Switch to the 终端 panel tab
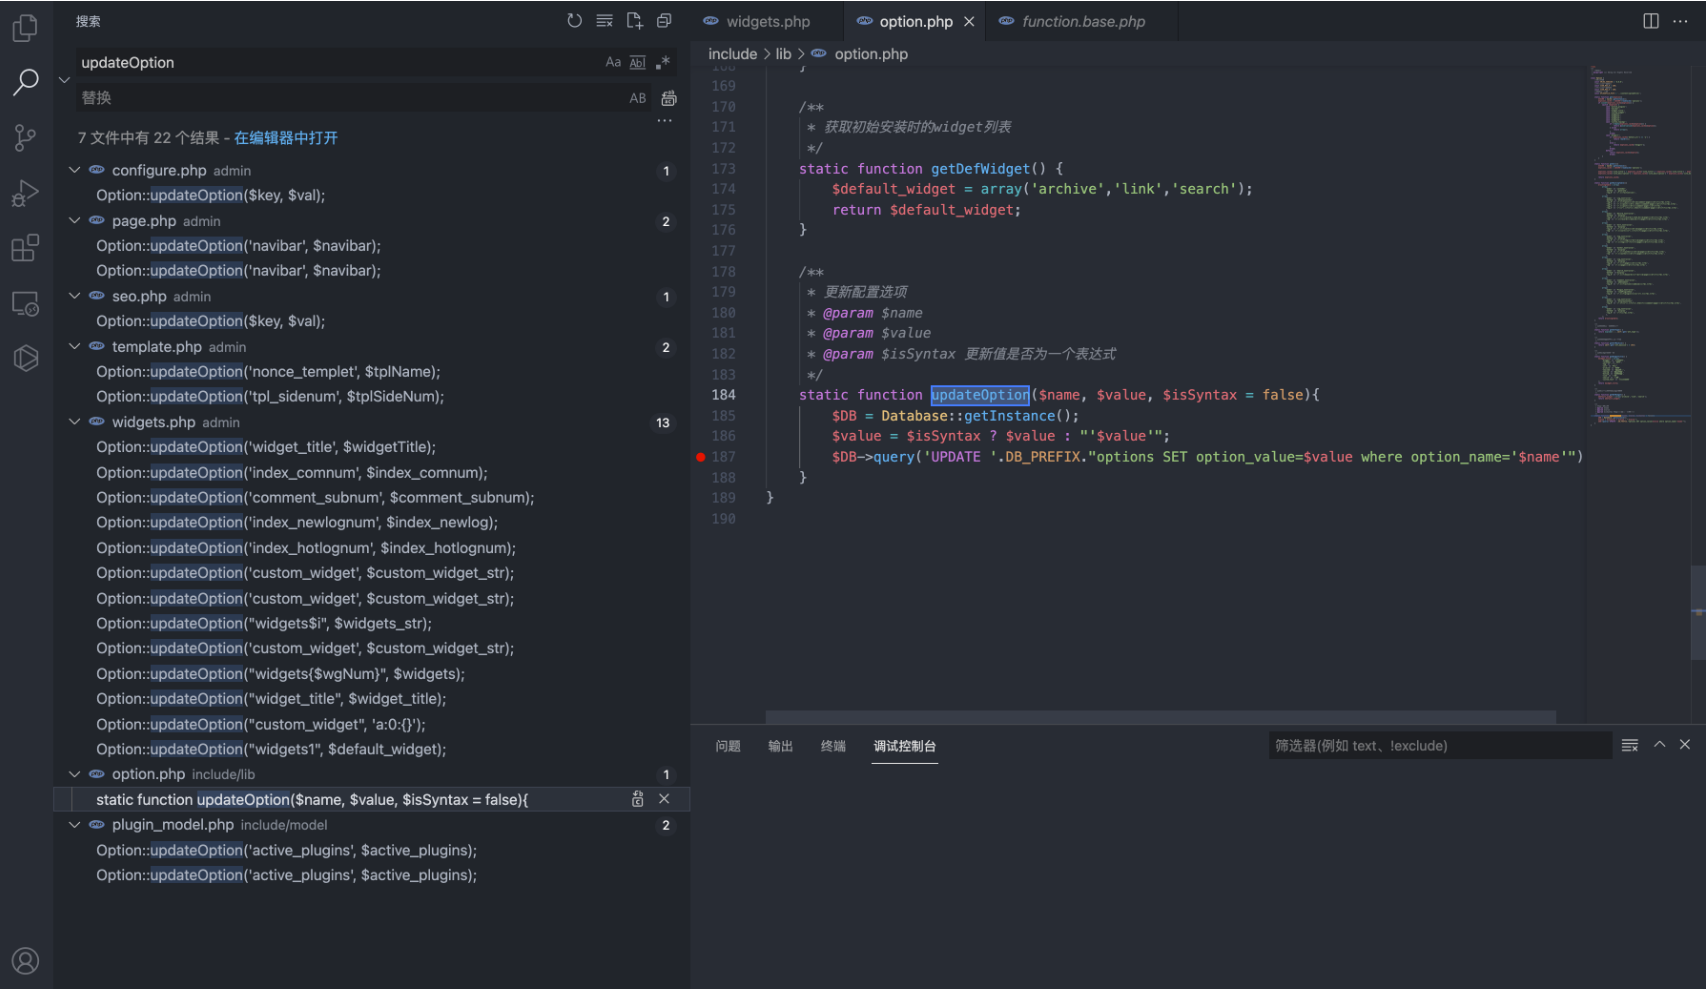This screenshot has width=1706, height=989. tap(832, 746)
